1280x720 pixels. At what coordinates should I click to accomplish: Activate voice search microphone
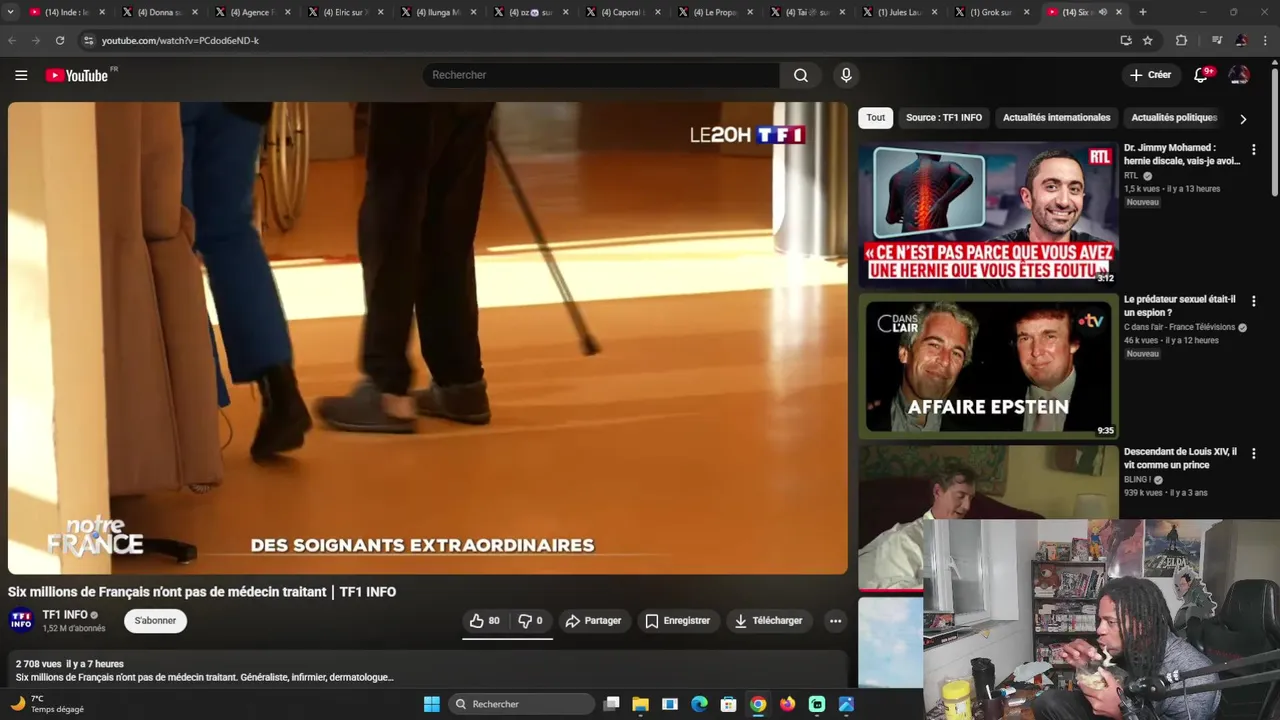click(x=846, y=75)
